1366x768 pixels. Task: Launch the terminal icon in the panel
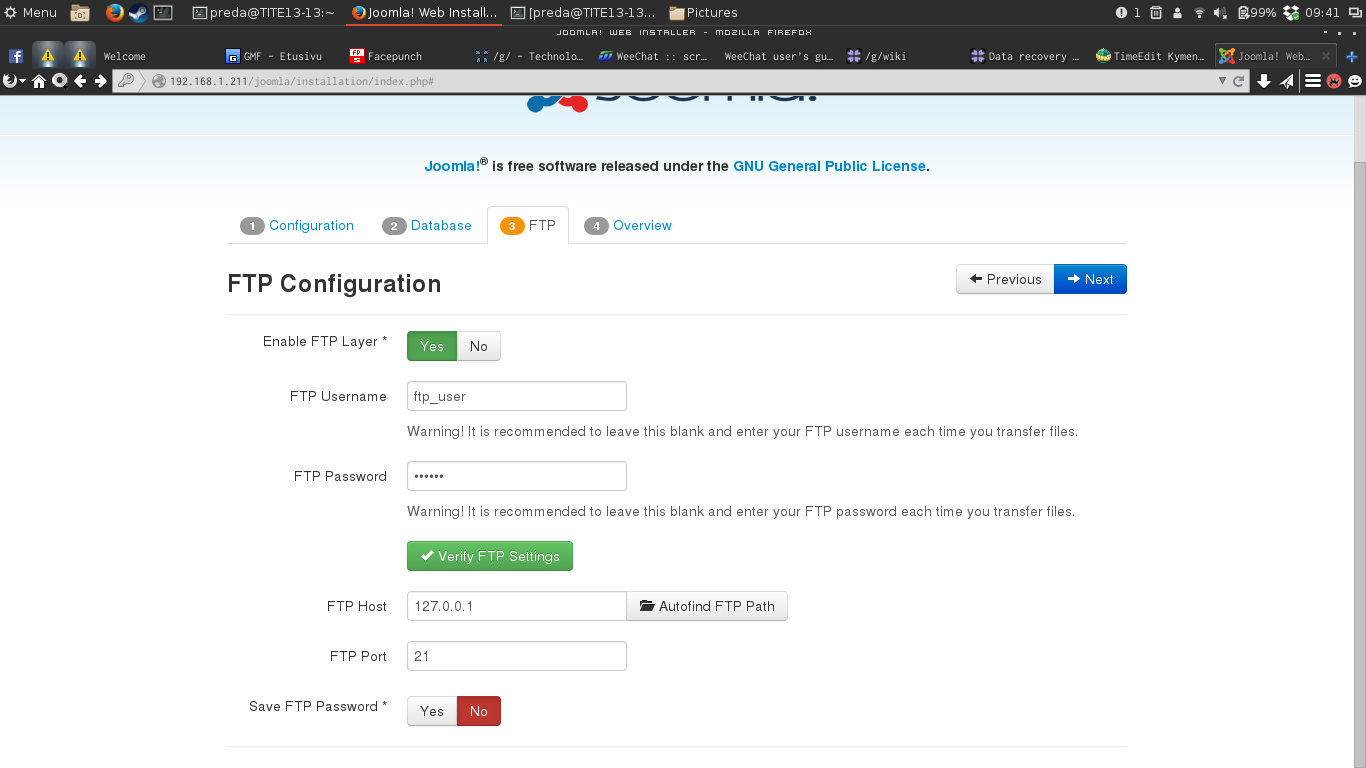163,13
